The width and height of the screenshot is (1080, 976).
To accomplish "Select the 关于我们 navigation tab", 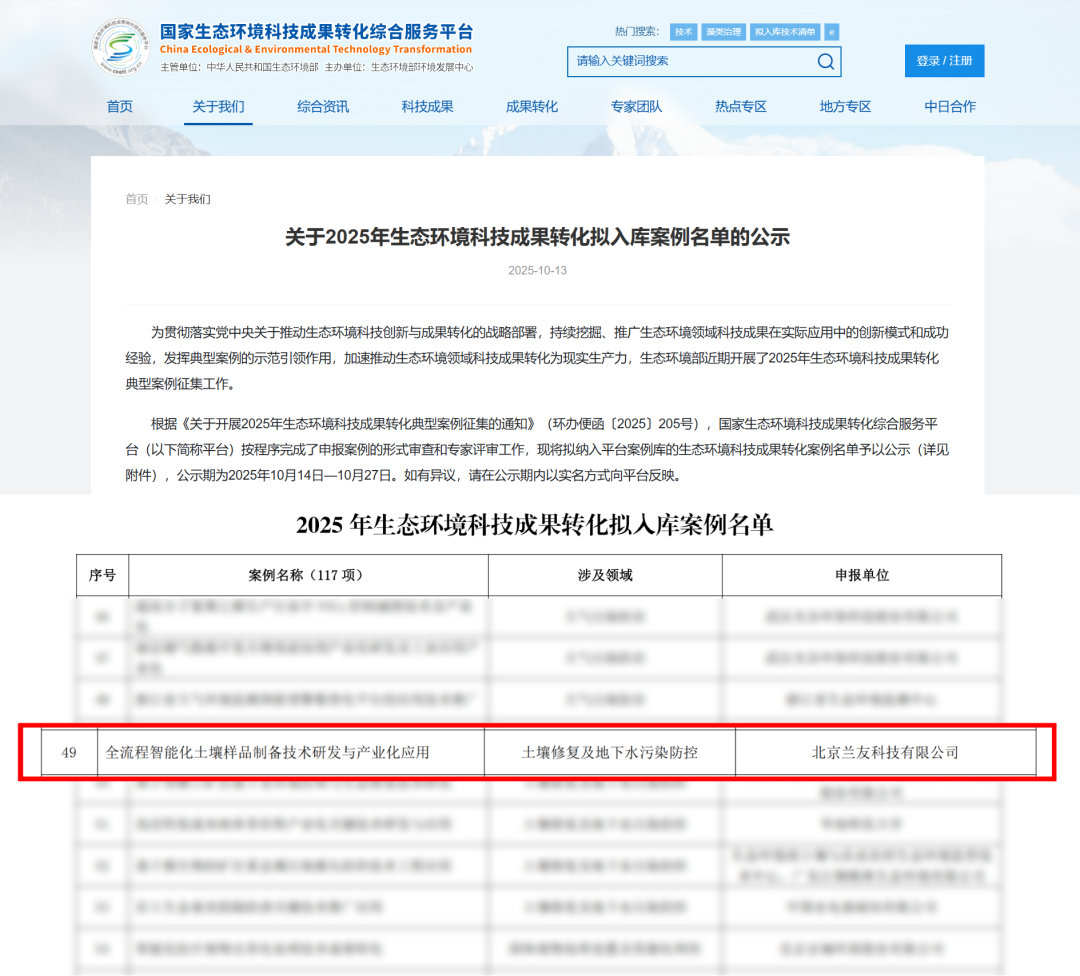I will tap(218, 107).
